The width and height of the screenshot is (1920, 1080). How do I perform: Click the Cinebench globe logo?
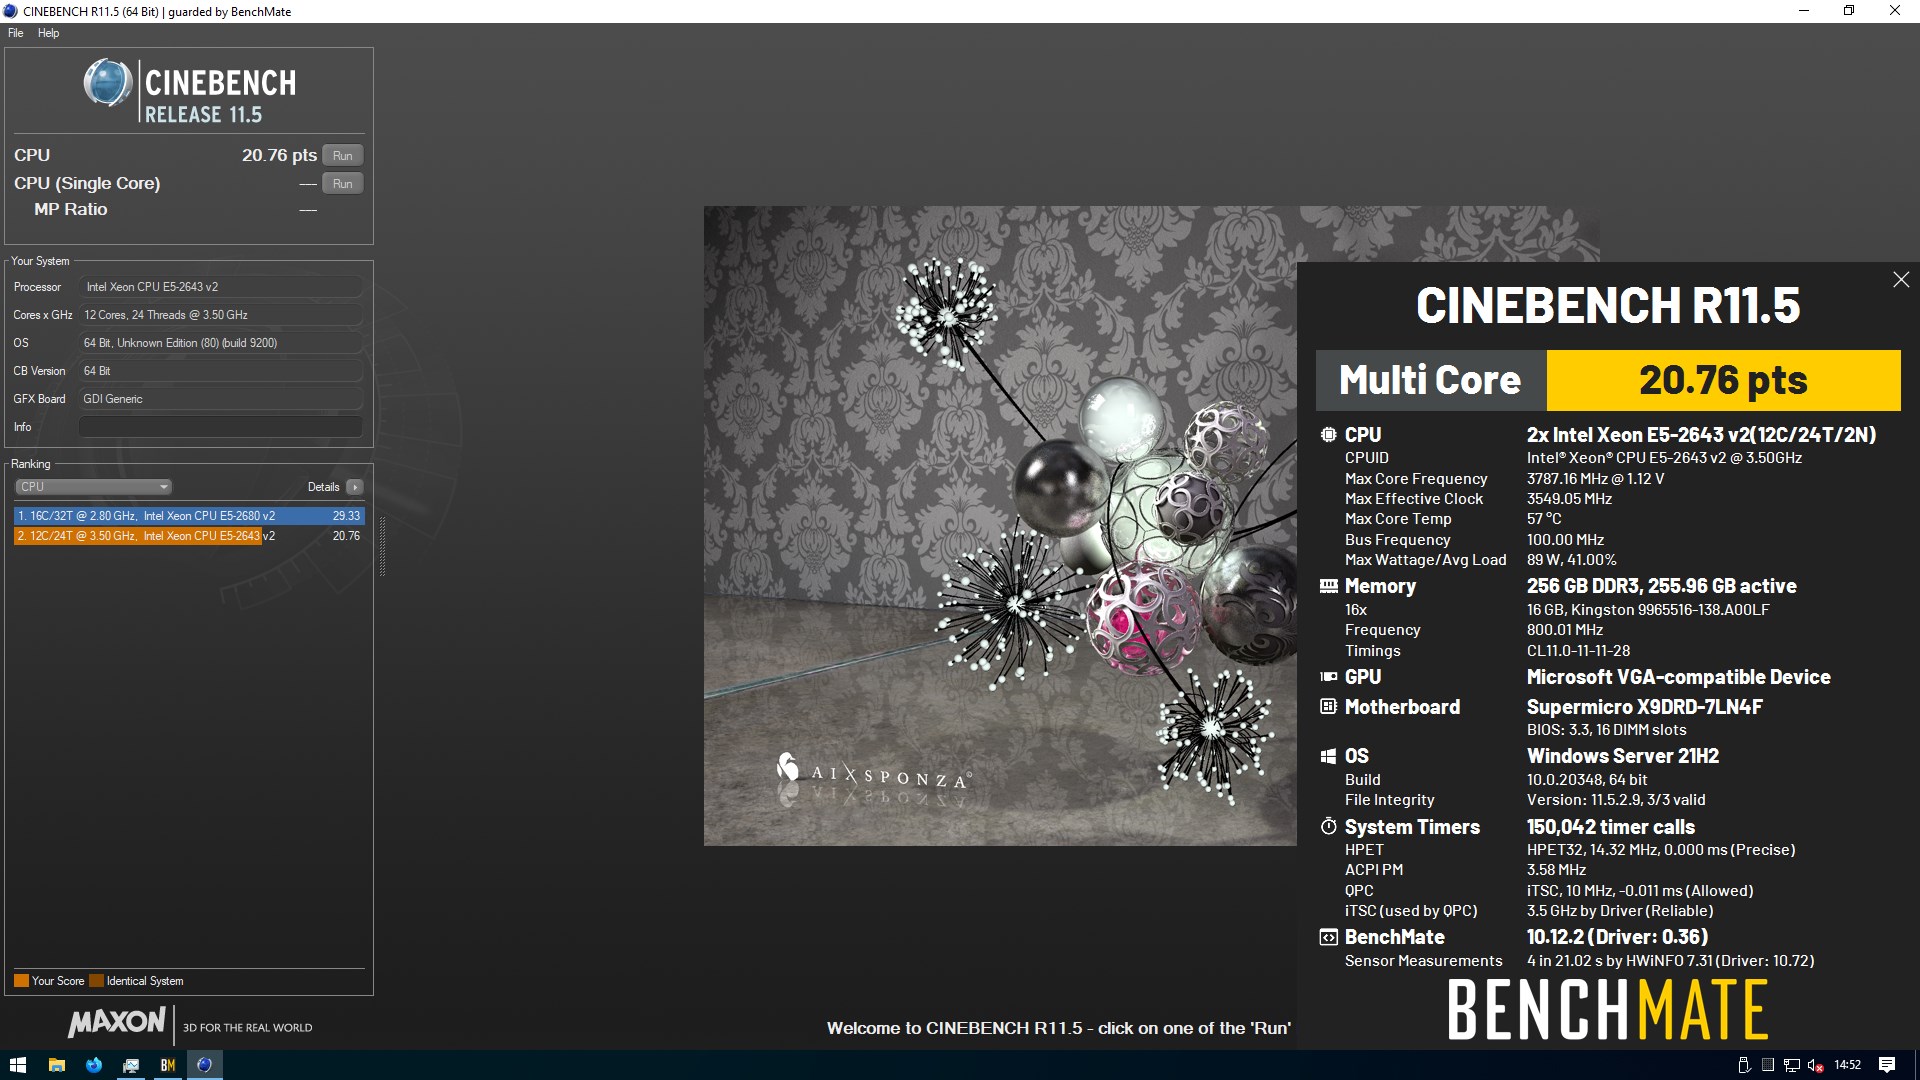[107, 83]
